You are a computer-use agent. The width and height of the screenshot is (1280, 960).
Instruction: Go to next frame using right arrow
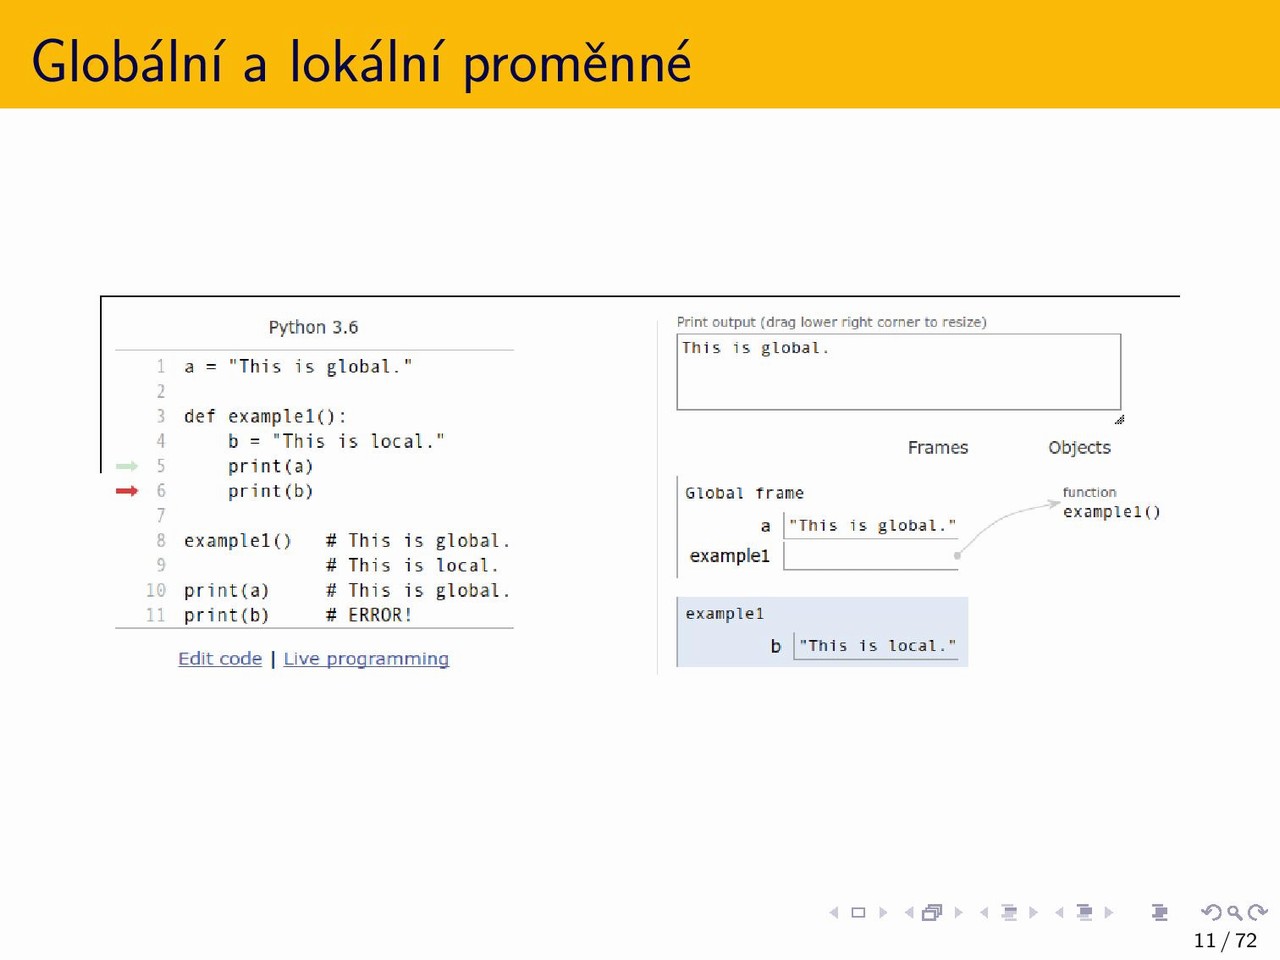pos(959,912)
